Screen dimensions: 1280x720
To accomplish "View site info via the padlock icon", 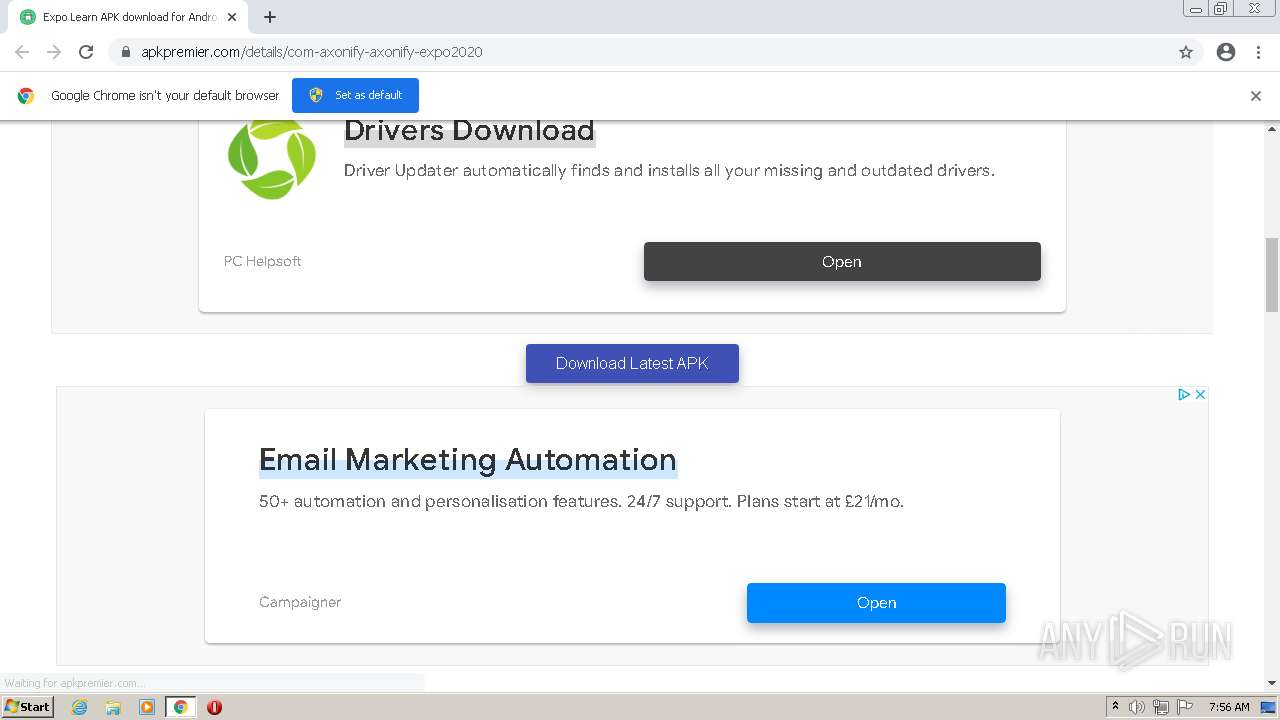I will pos(126,52).
